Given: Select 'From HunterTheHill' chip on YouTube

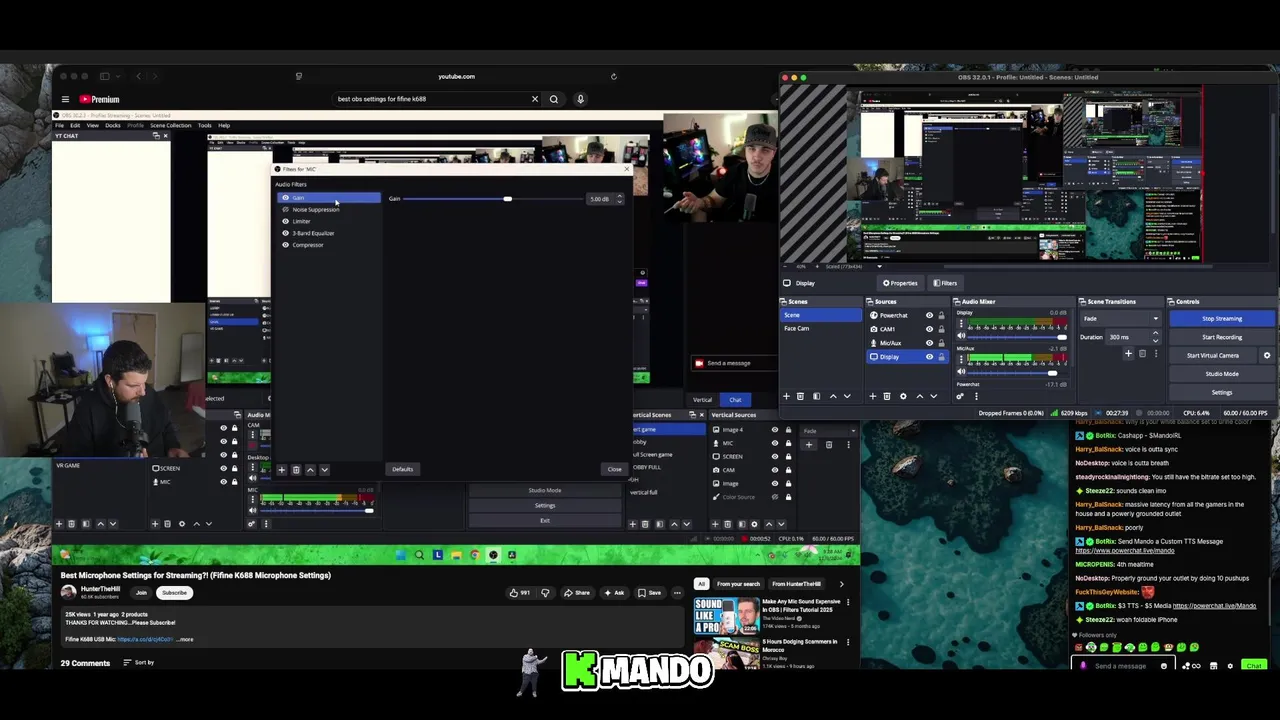Looking at the screenshot, I should pyautogui.click(x=796, y=584).
